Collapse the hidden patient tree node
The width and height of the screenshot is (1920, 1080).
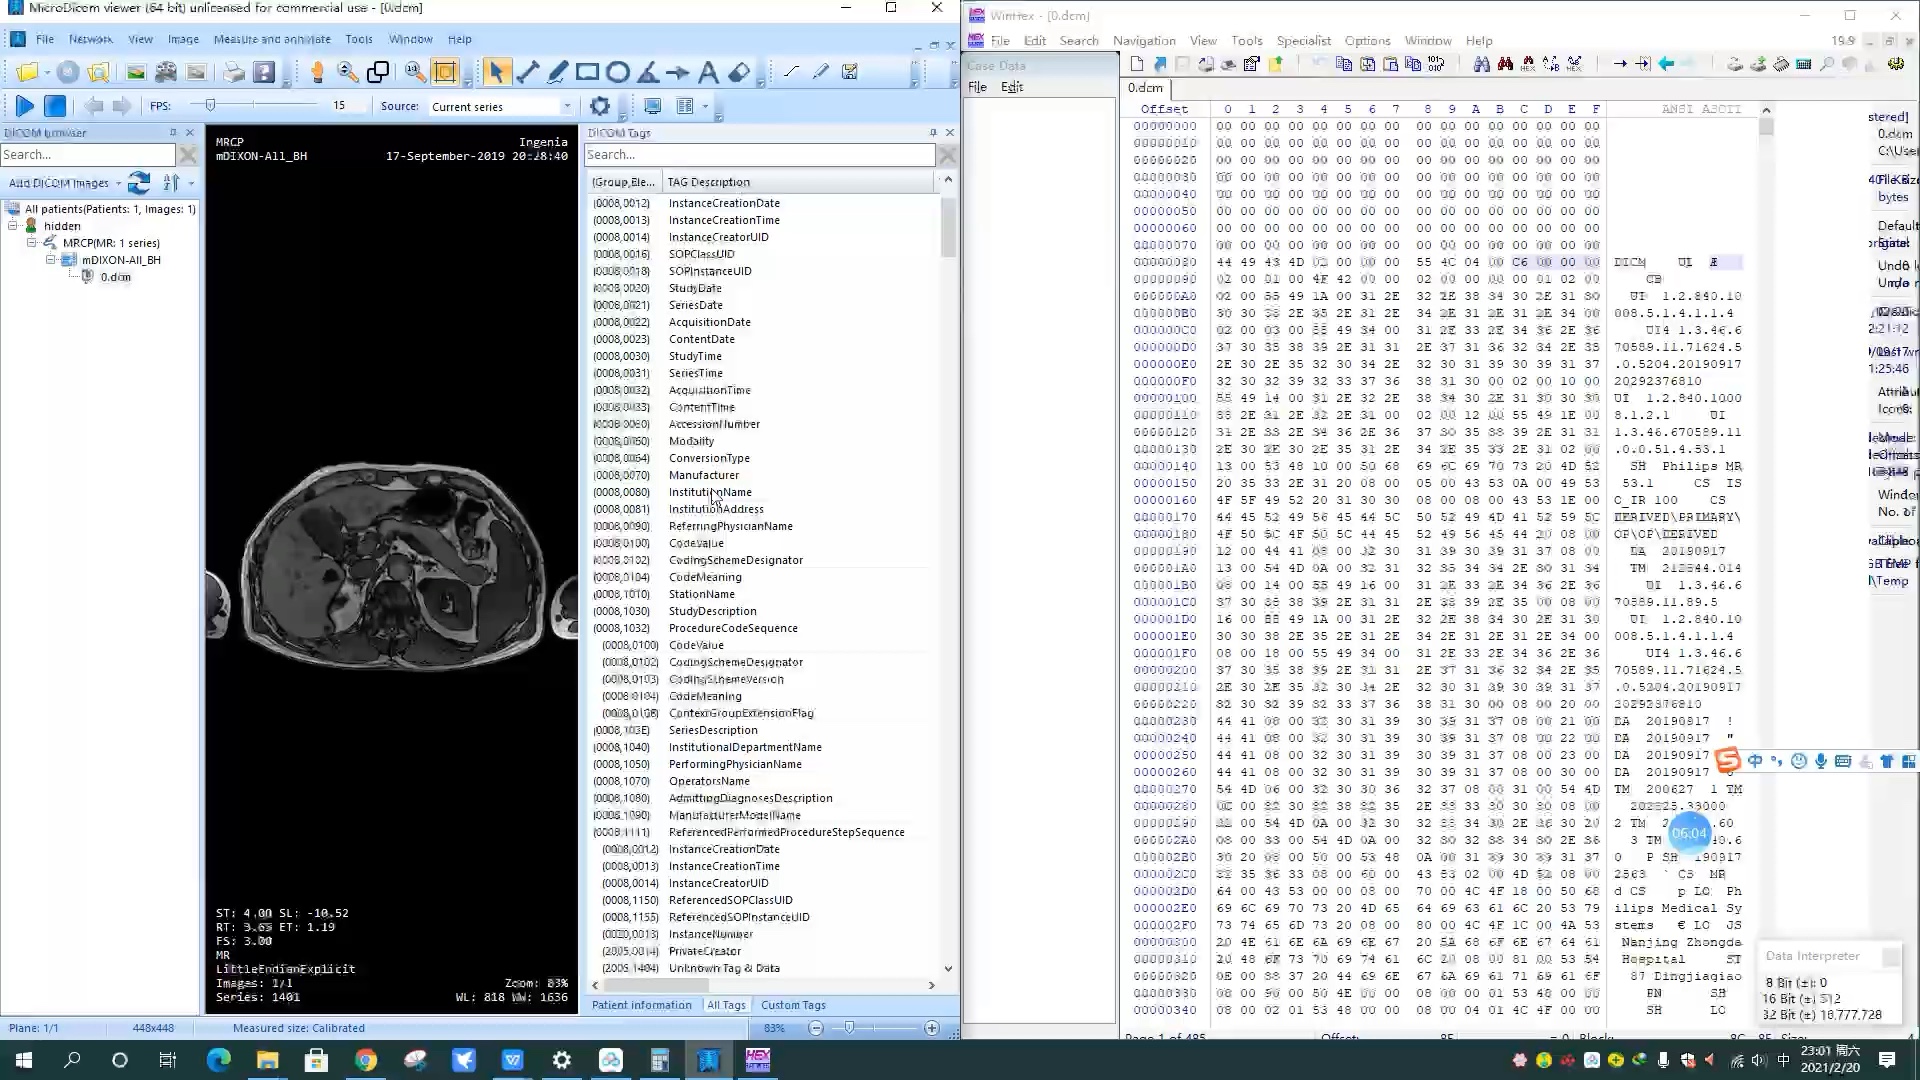coord(14,226)
